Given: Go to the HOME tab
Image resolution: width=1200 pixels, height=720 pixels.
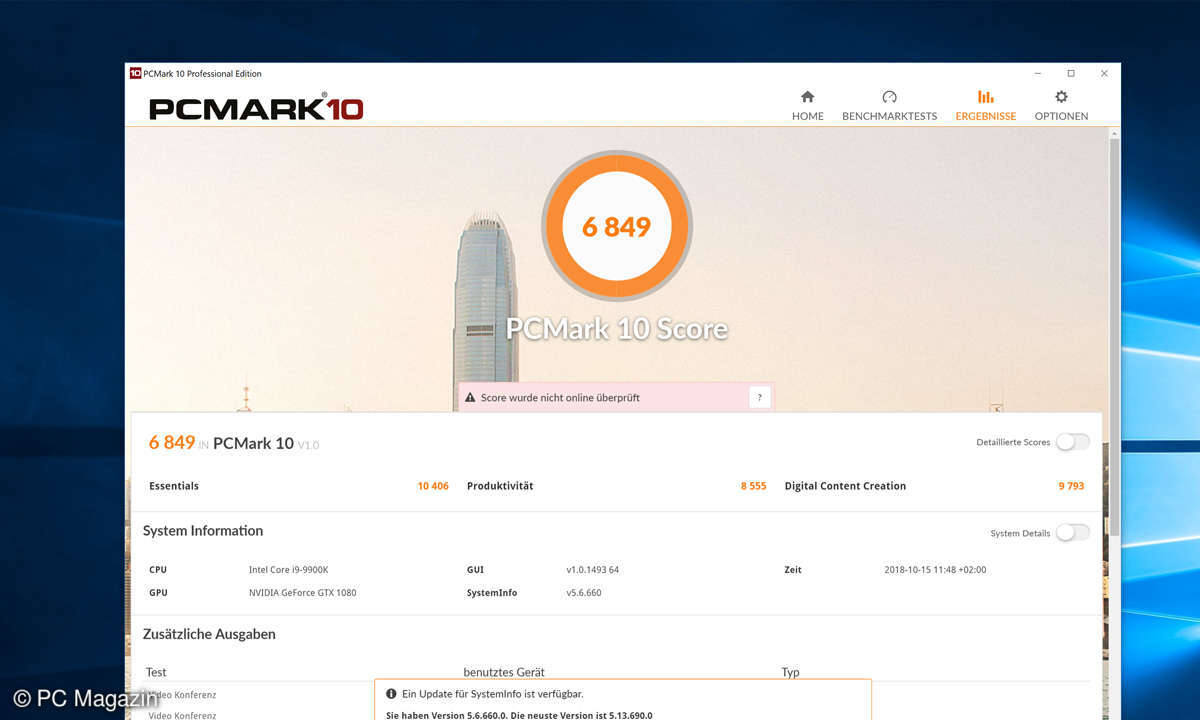Looking at the screenshot, I should [x=808, y=105].
